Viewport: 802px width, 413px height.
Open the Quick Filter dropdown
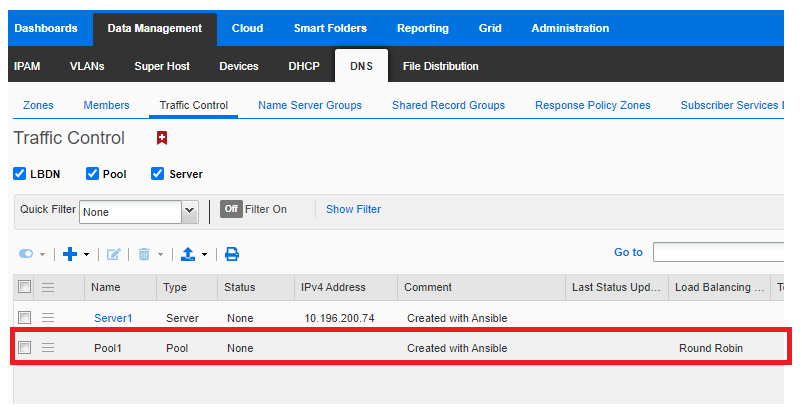[x=189, y=211]
